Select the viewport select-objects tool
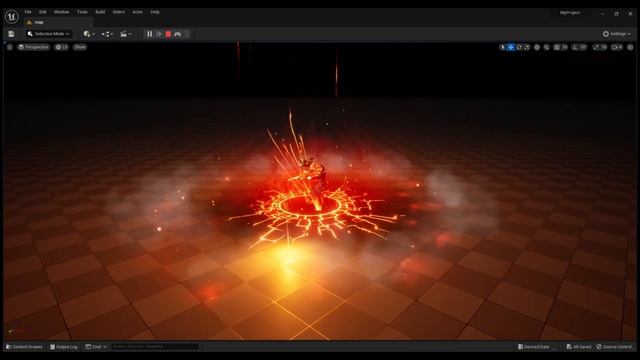The width and height of the screenshot is (640, 360). (x=502, y=47)
